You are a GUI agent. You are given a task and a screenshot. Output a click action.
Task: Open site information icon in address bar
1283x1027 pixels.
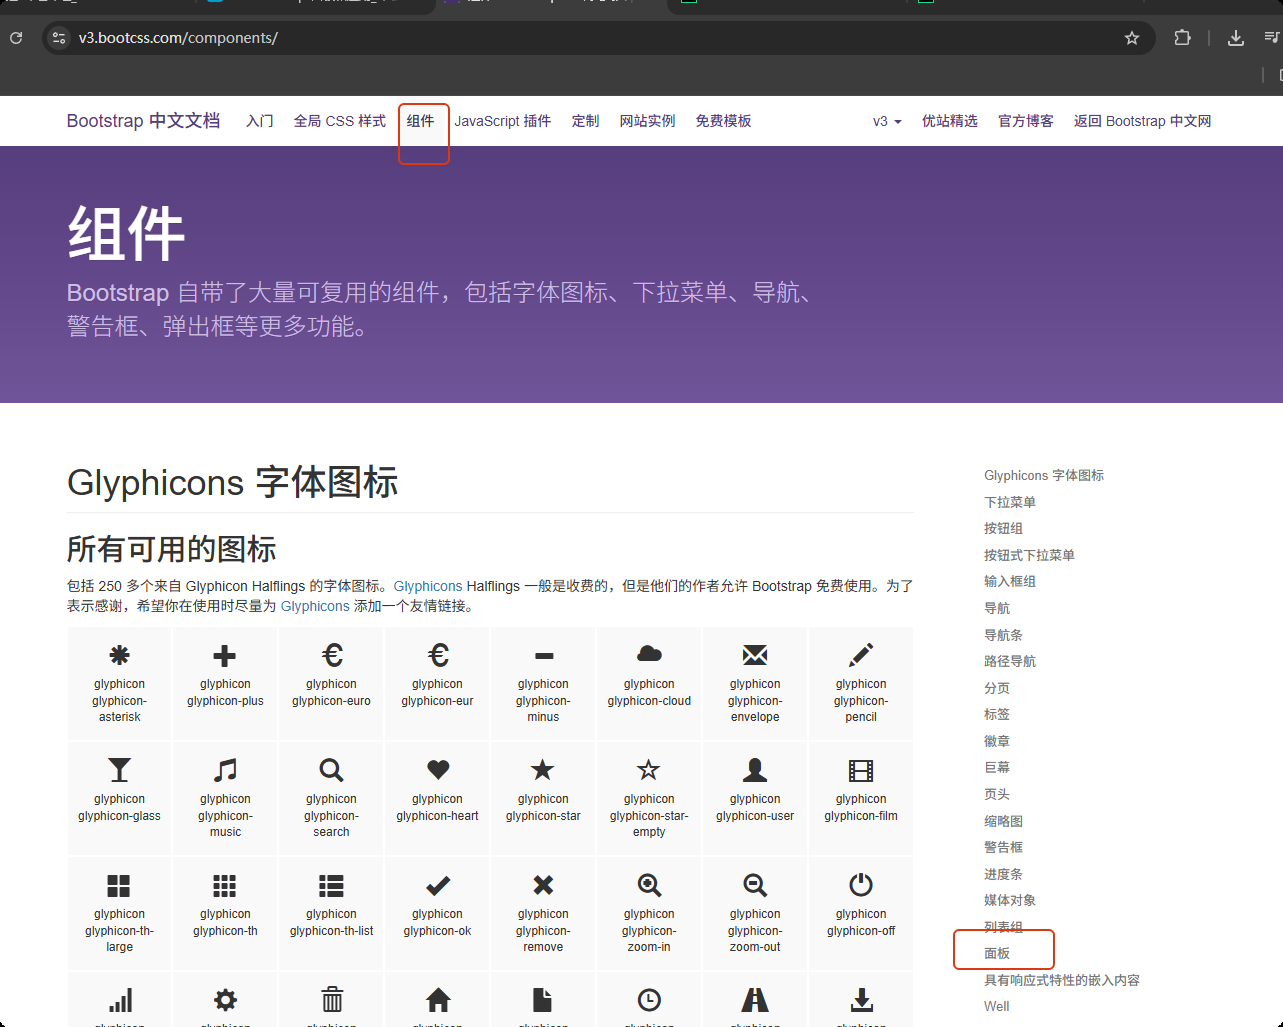59,38
